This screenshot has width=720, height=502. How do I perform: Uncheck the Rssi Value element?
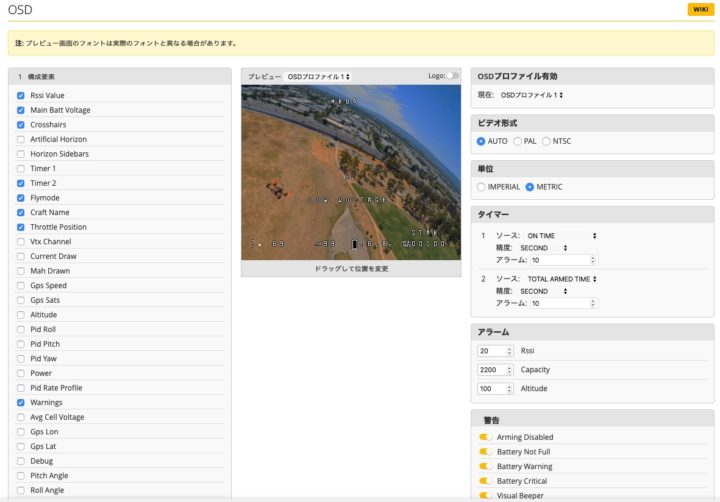click(x=21, y=96)
